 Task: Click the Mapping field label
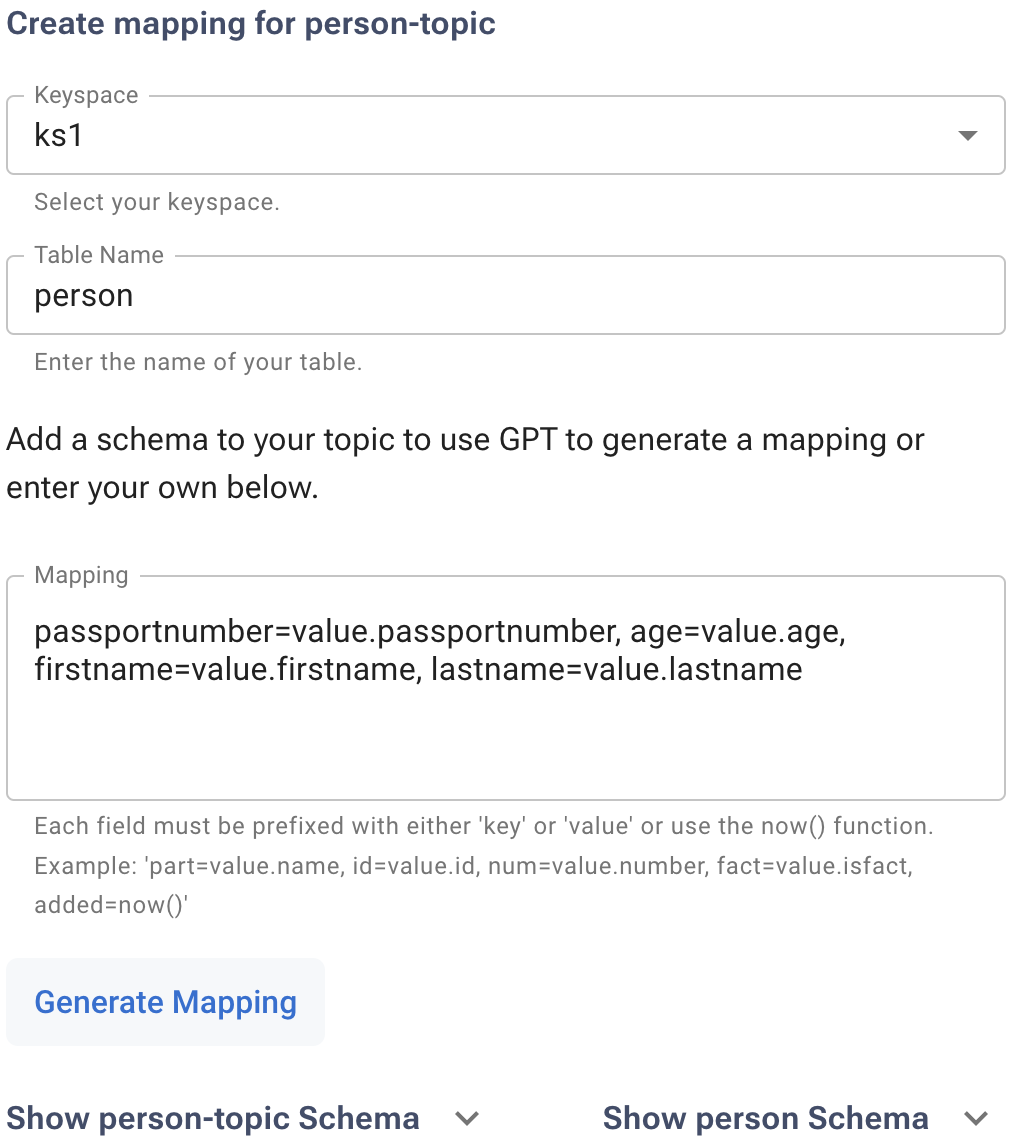[81, 575]
